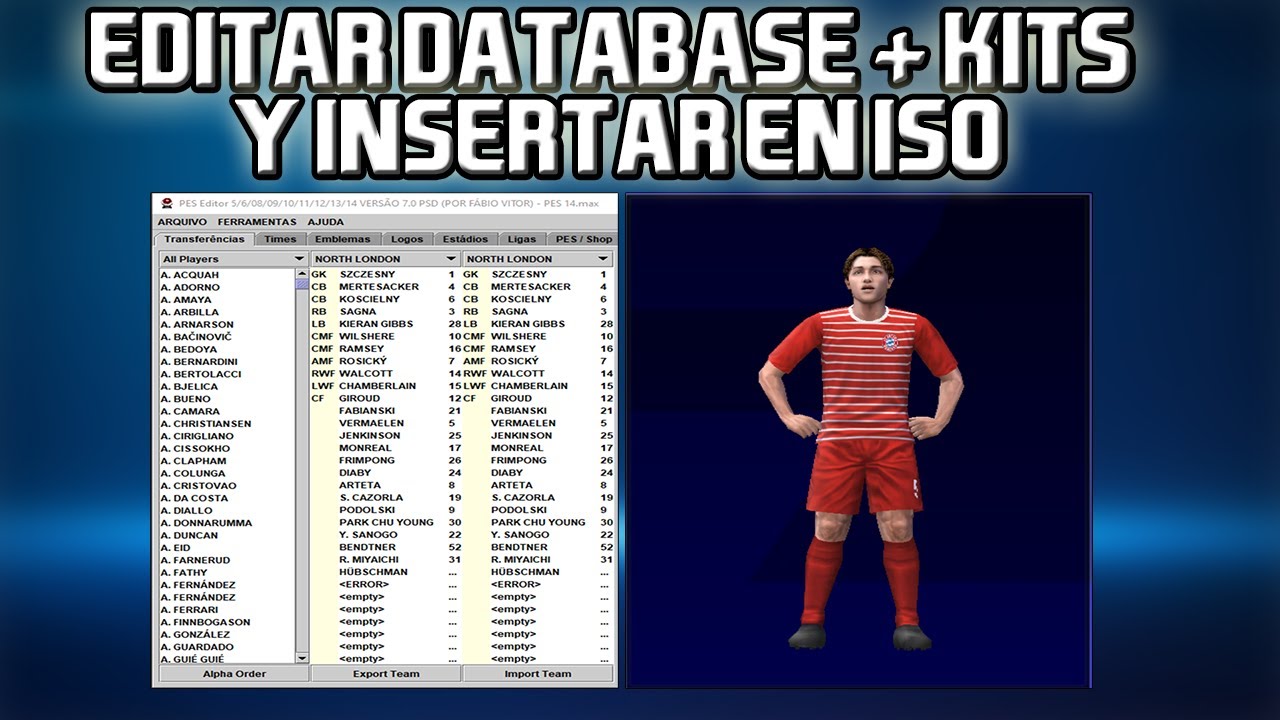Image resolution: width=1280 pixels, height=720 pixels.
Task: Switch to the Transferências tab
Action: 204,239
